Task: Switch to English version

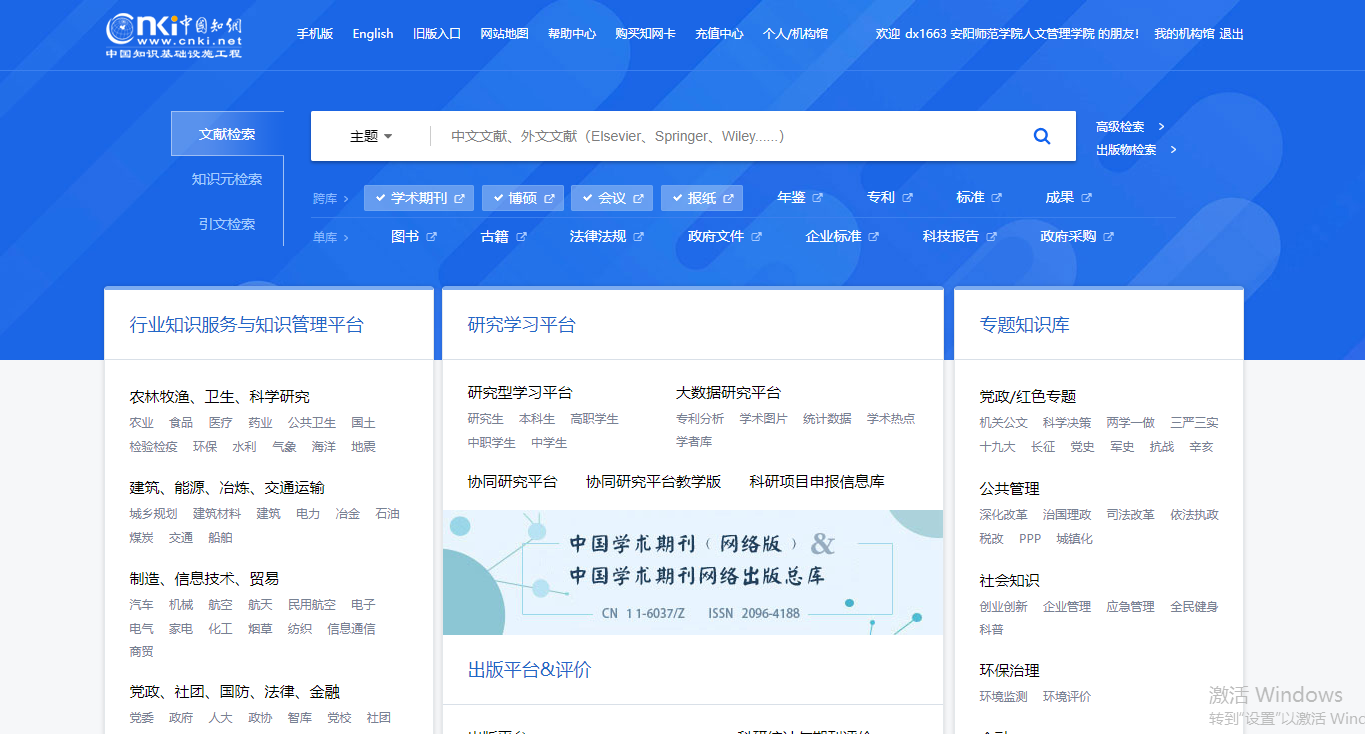Action: pos(373,34)
